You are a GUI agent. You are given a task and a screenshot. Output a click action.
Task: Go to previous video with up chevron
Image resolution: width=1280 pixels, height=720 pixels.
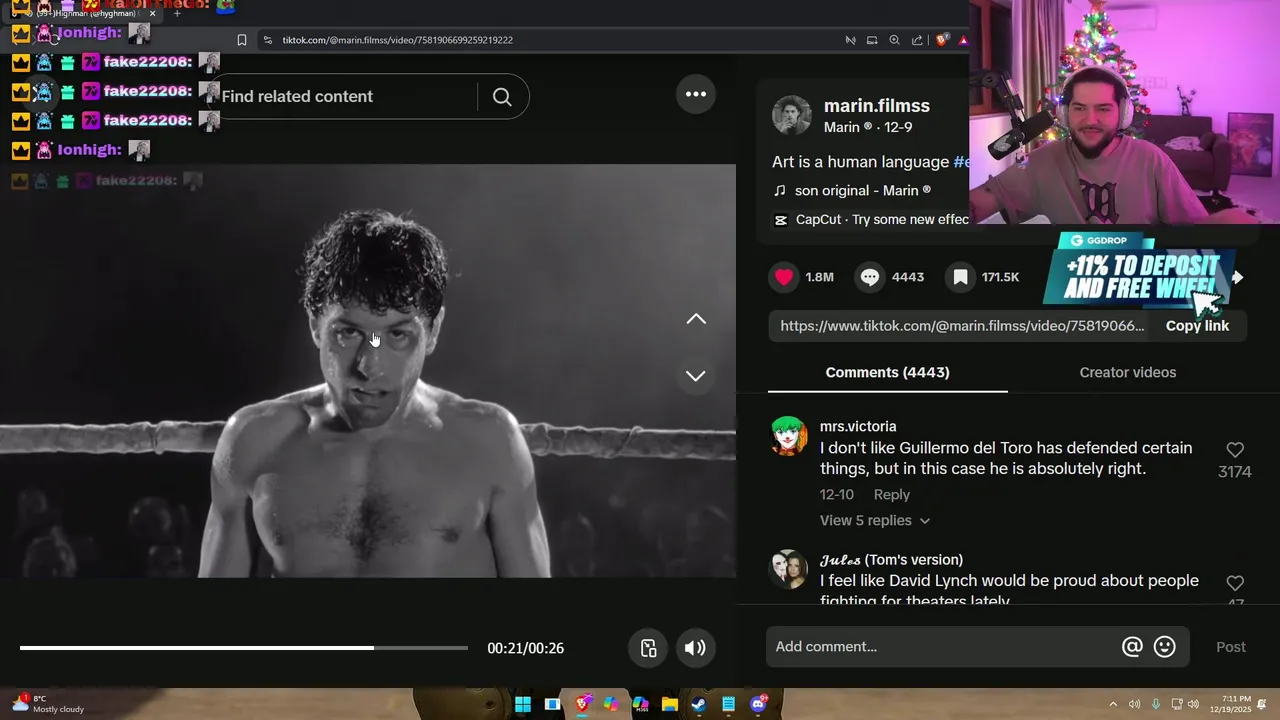(x=696, y=319)
